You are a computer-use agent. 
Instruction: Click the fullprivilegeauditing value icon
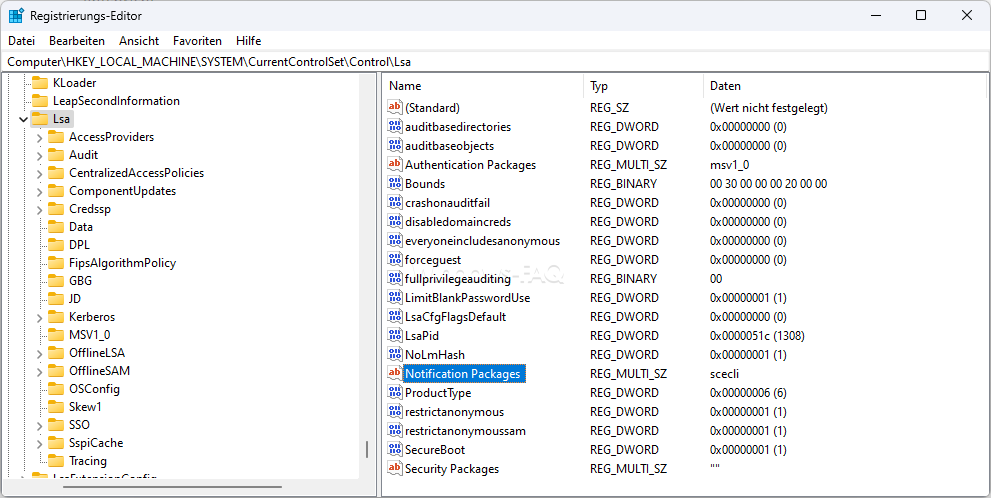click(x=395, y=278)
